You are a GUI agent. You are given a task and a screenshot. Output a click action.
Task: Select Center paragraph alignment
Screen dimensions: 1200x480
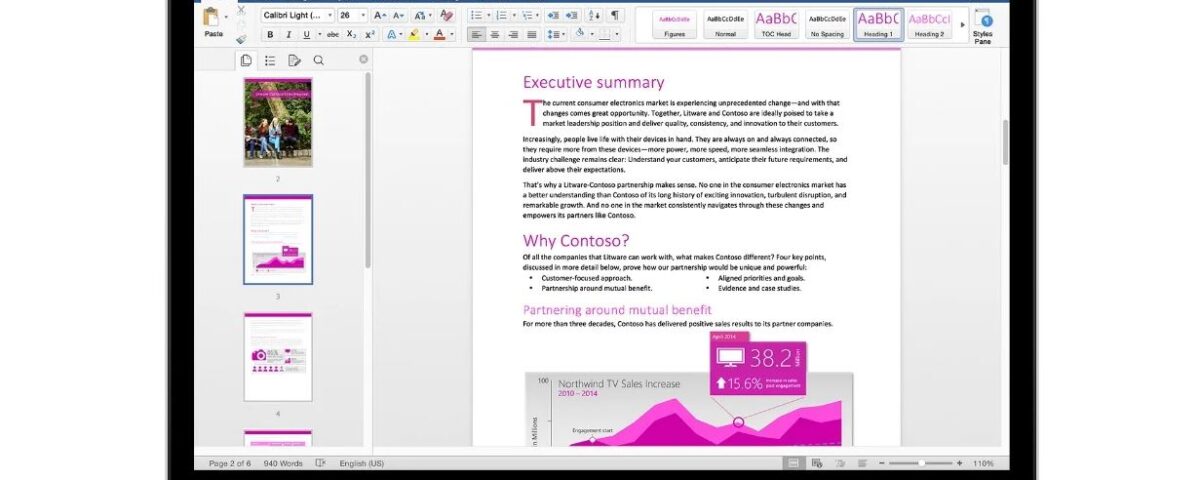pos(495,35)
